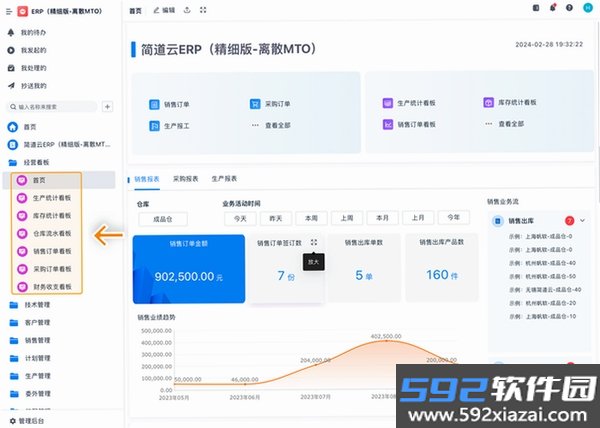Select the 本月 time filter
The width and height of the screenshot is (600, 428).
point(383,218)
